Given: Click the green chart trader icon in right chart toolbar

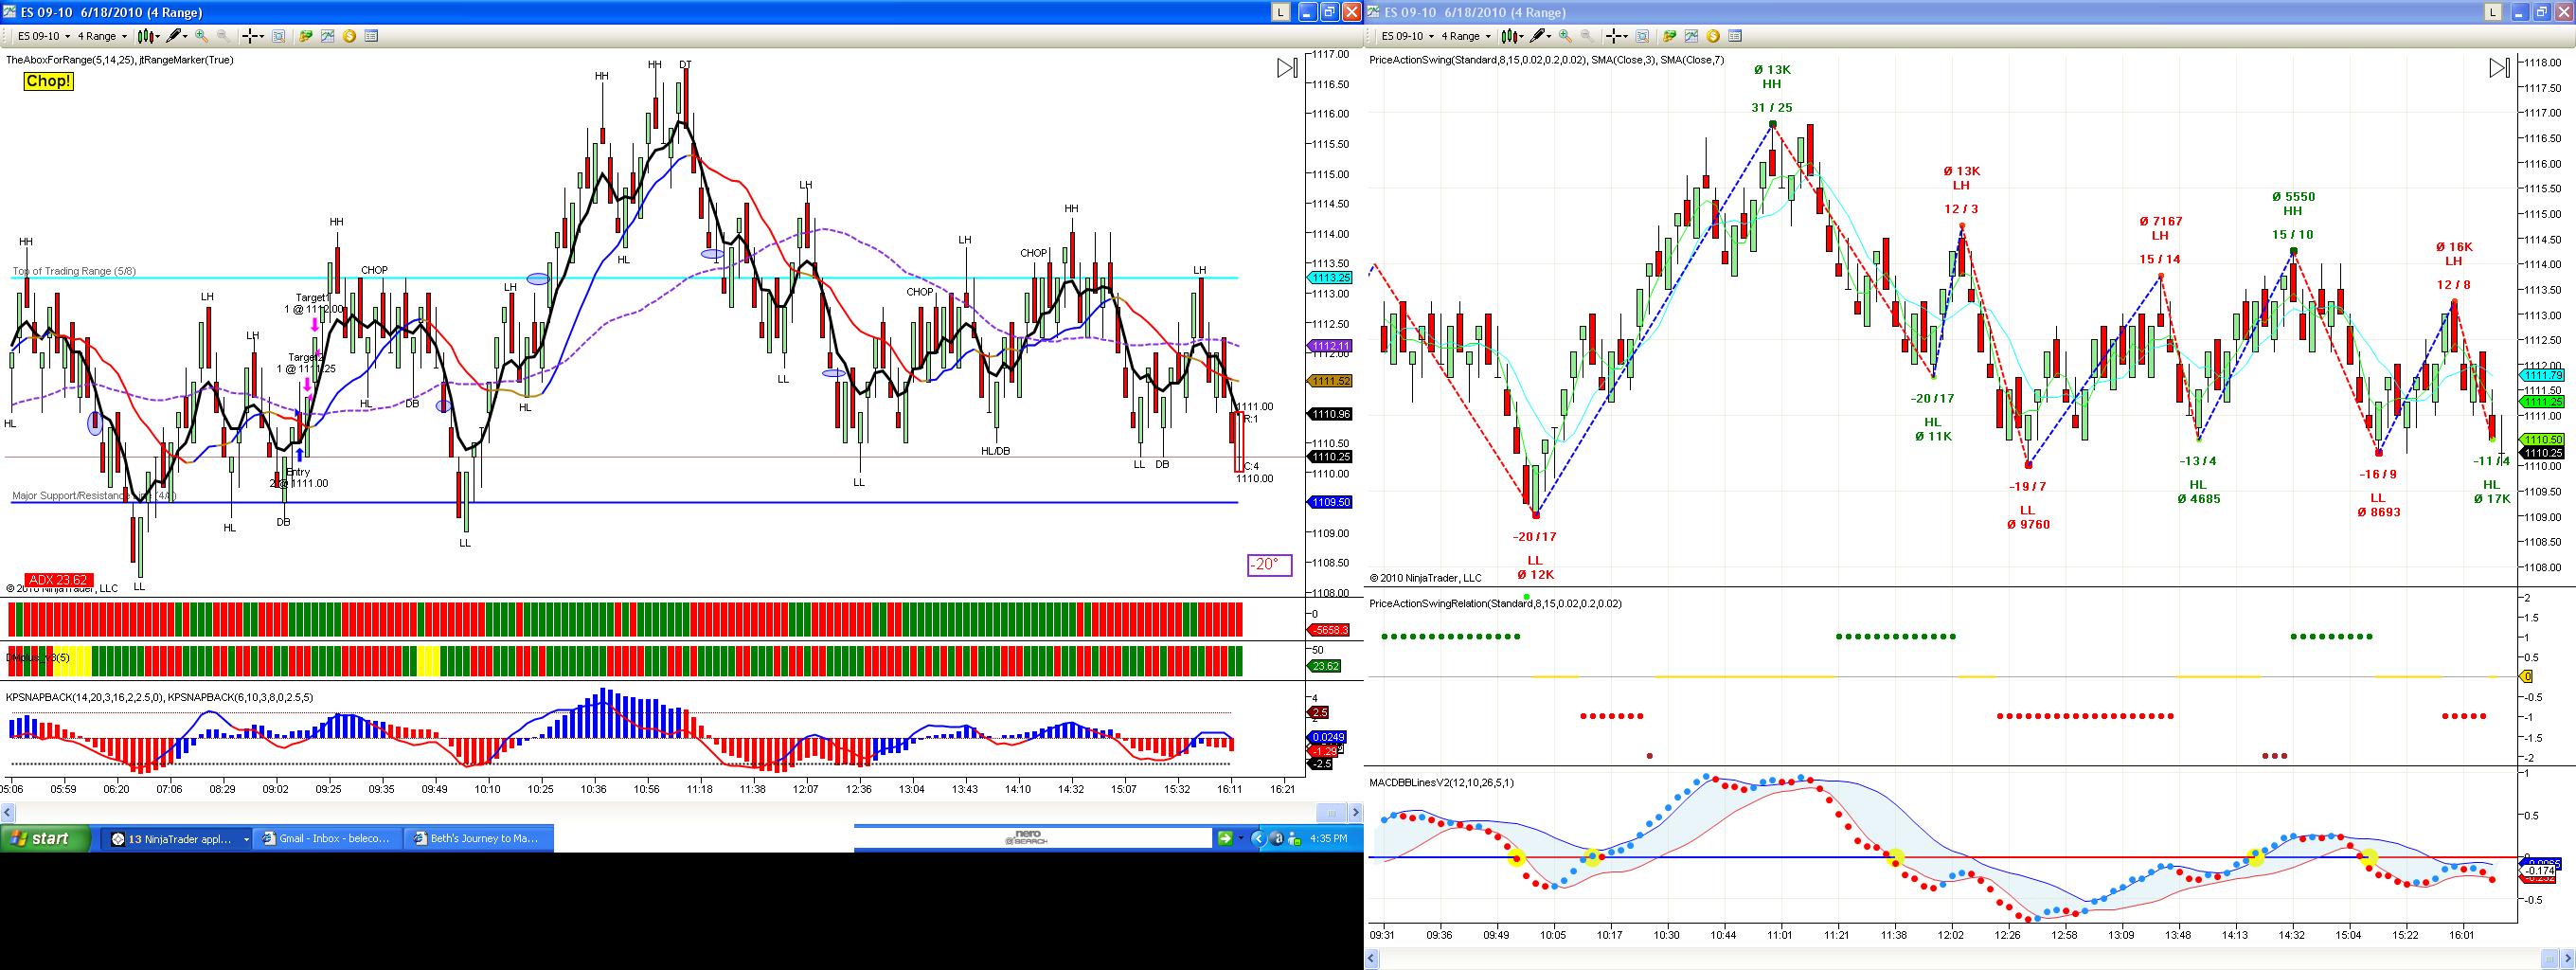Looking at the screenshot, I should [x=1669, y=36].
